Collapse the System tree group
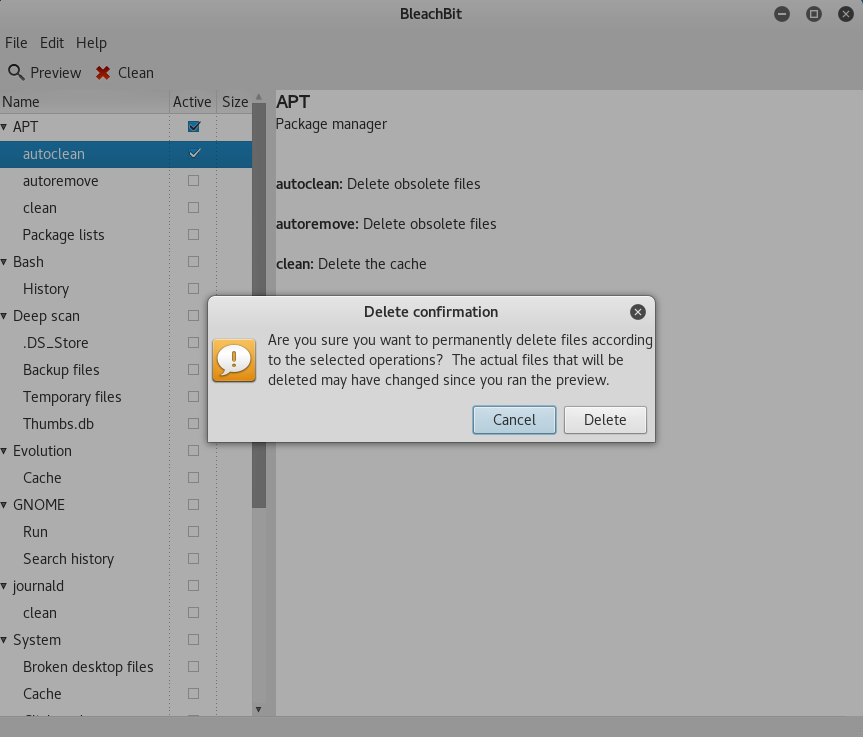The height and width of the screenshot is (737, 863). [x=4, y=640]
